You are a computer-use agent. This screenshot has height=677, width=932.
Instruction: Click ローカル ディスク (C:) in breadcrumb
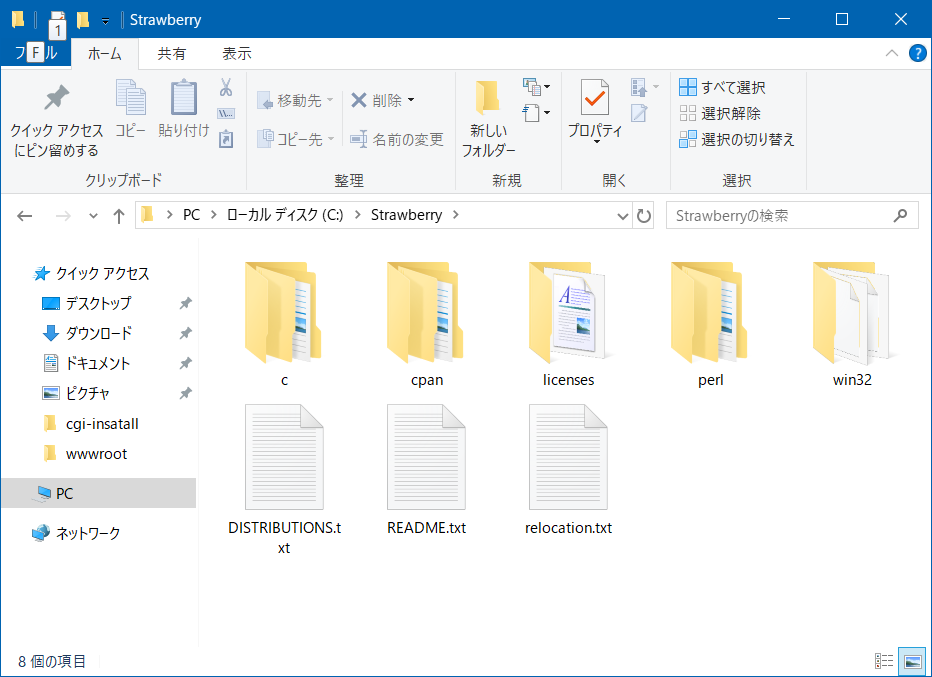pos(285,215)
